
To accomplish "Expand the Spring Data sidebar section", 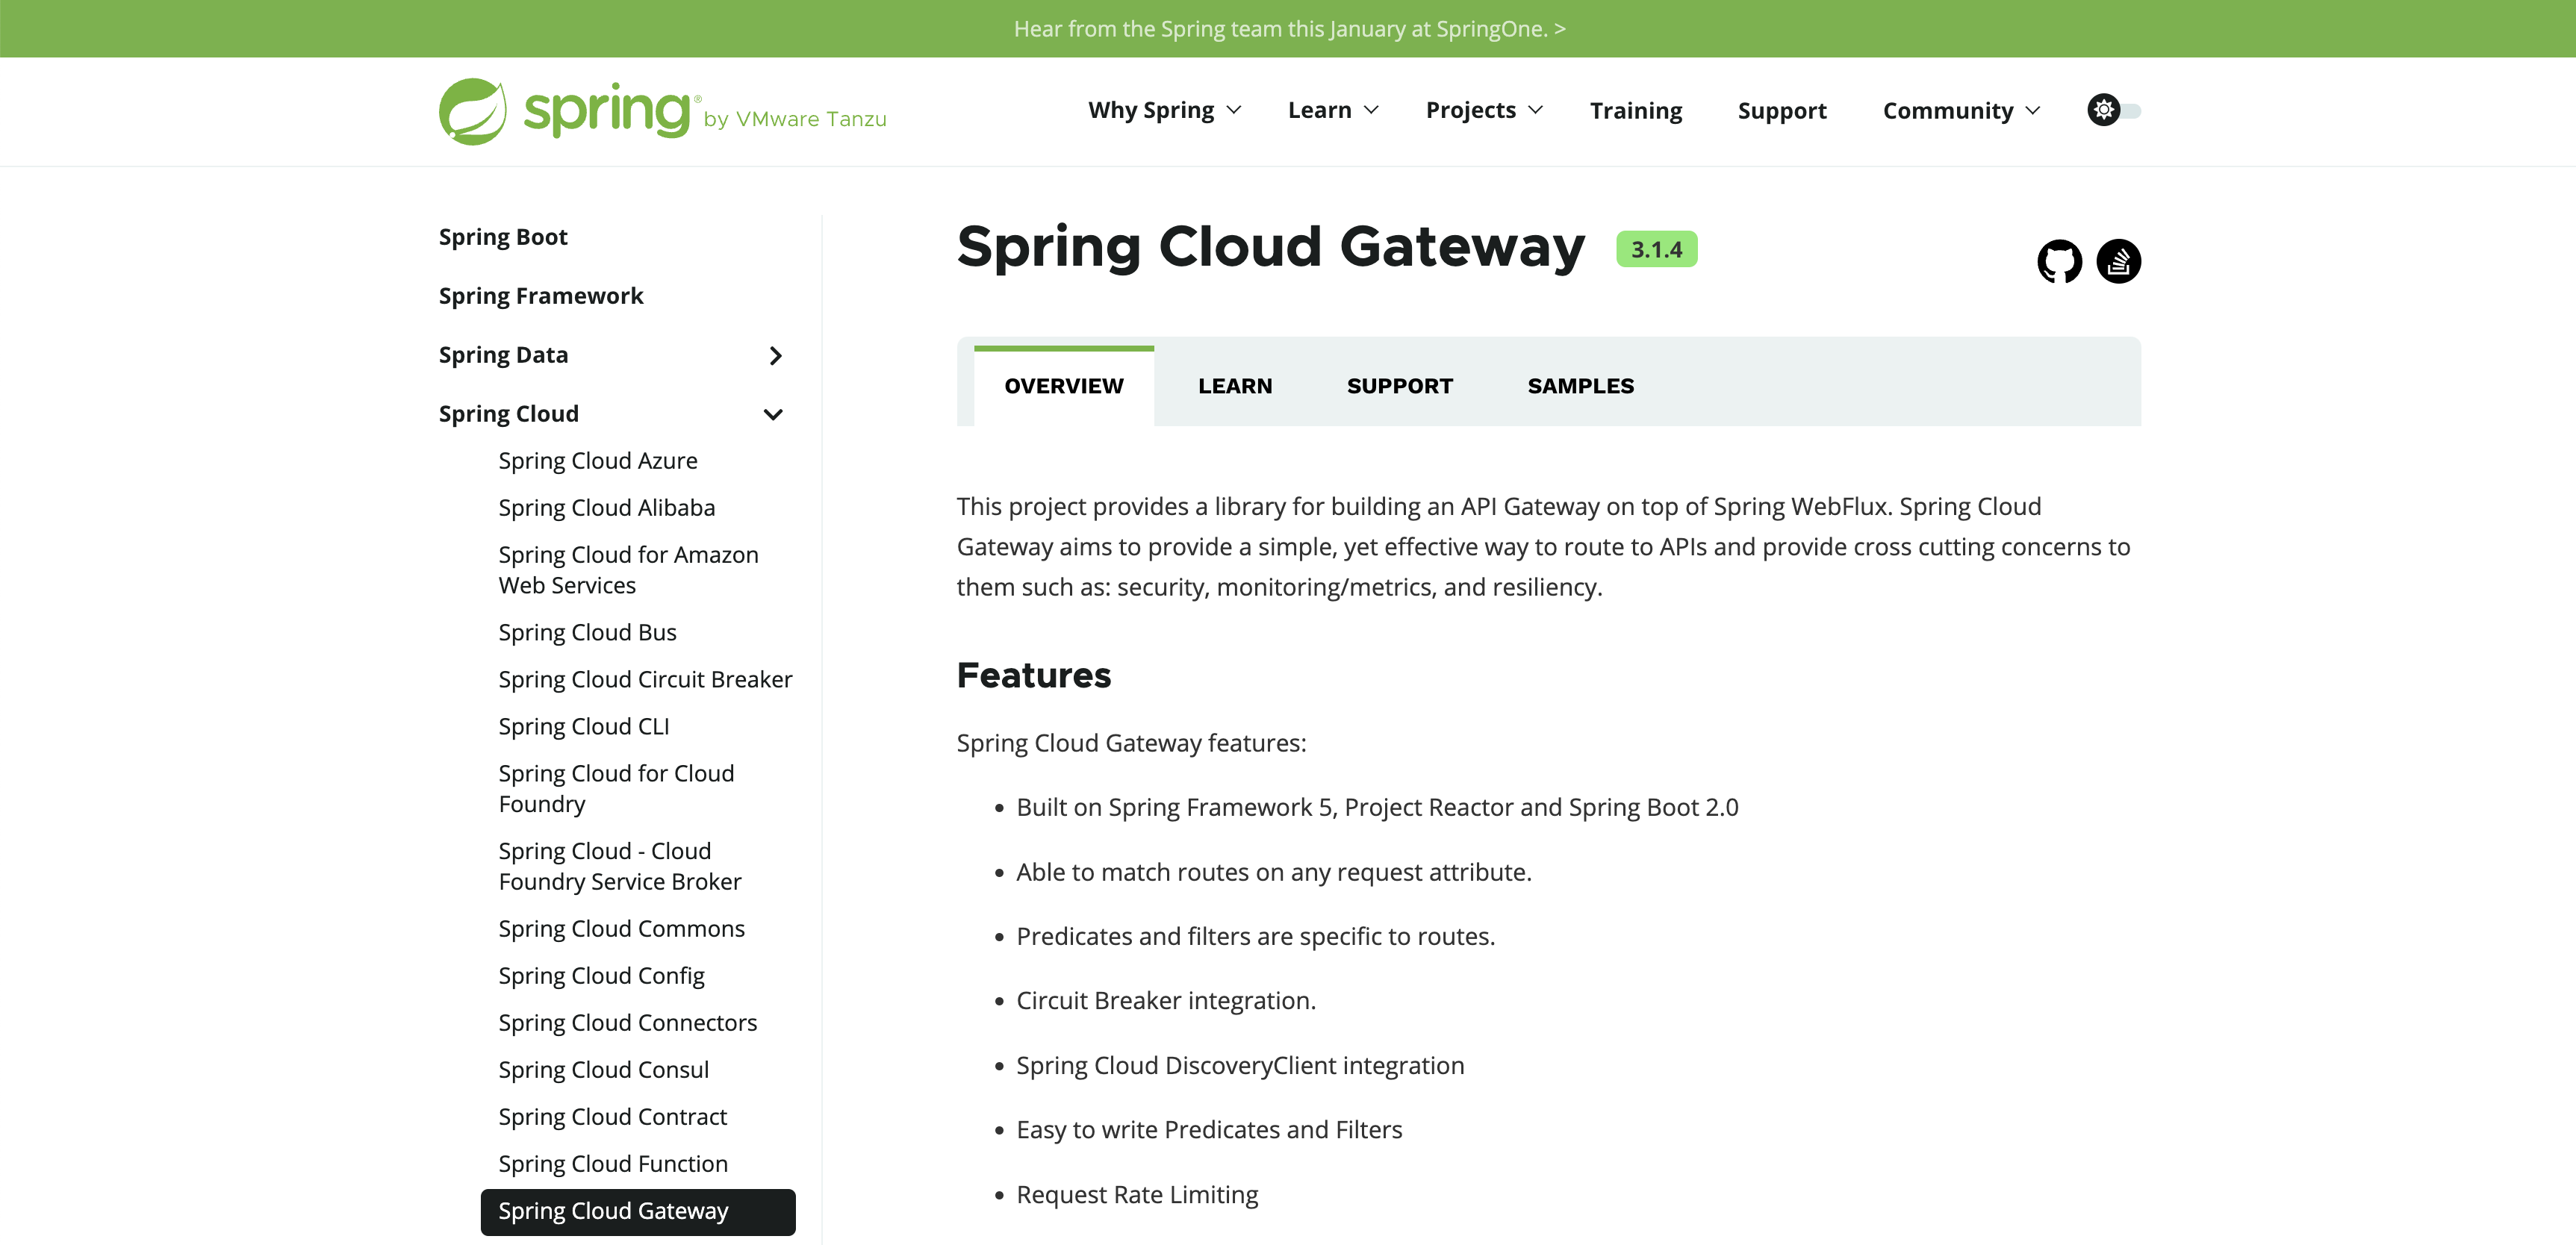I will 775,355.
